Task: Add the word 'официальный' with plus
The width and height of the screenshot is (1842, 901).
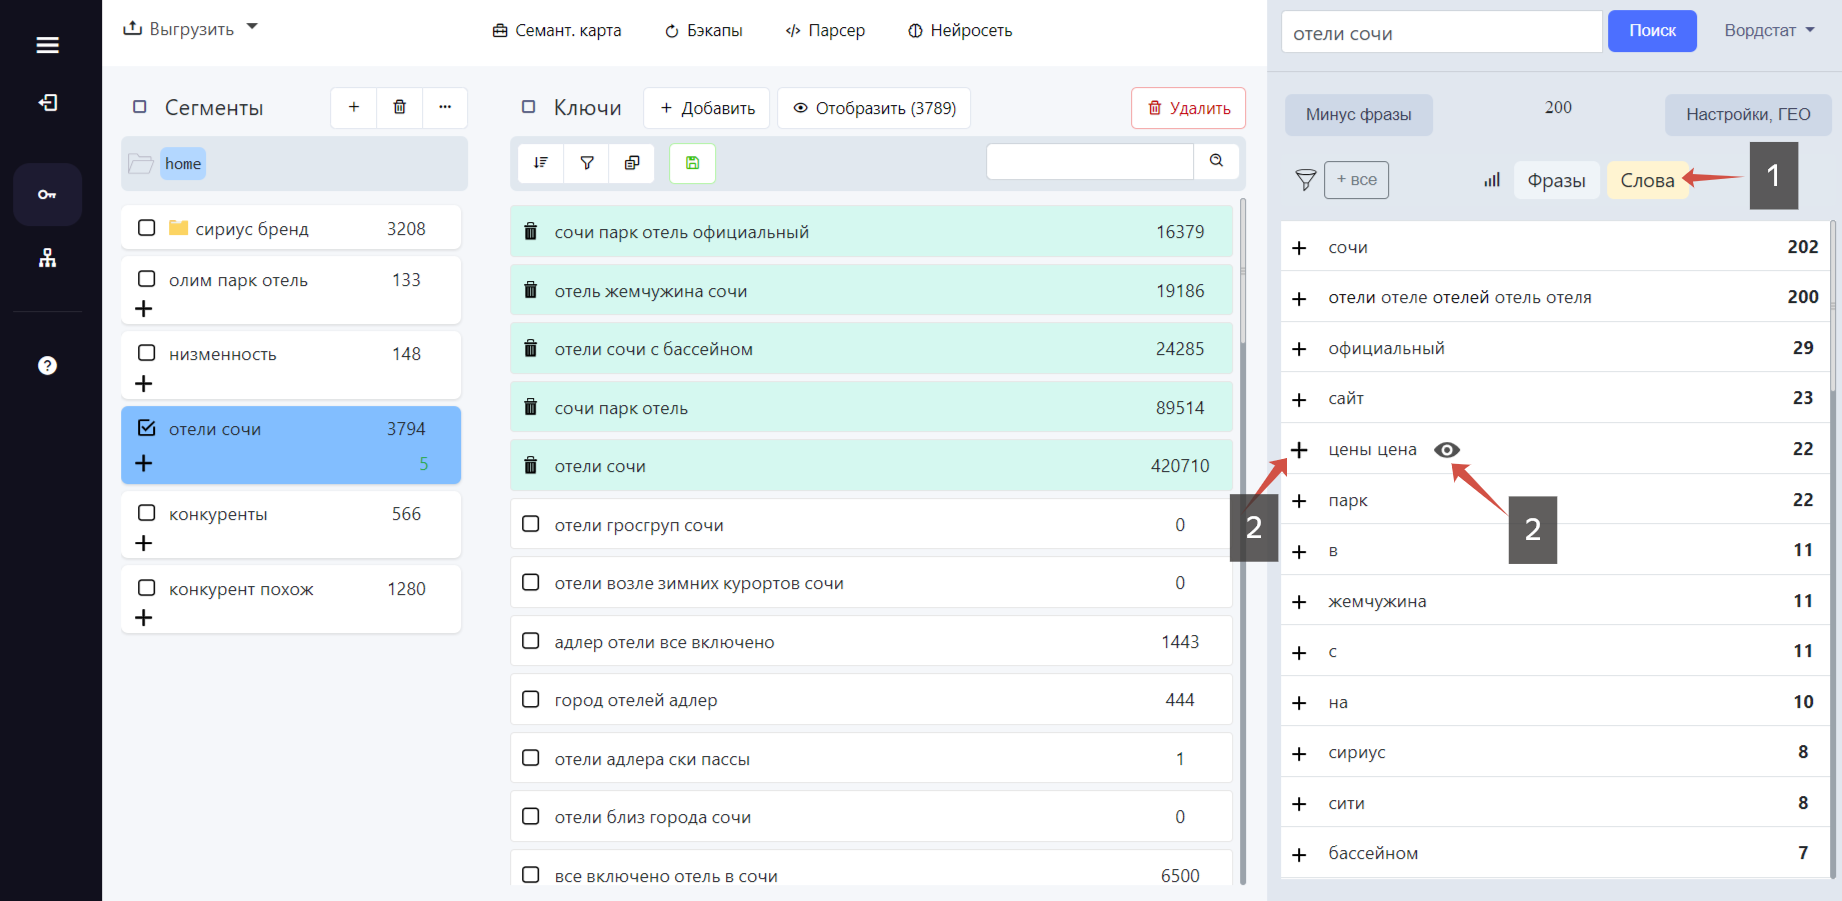Action: [x=1299, y=349]
